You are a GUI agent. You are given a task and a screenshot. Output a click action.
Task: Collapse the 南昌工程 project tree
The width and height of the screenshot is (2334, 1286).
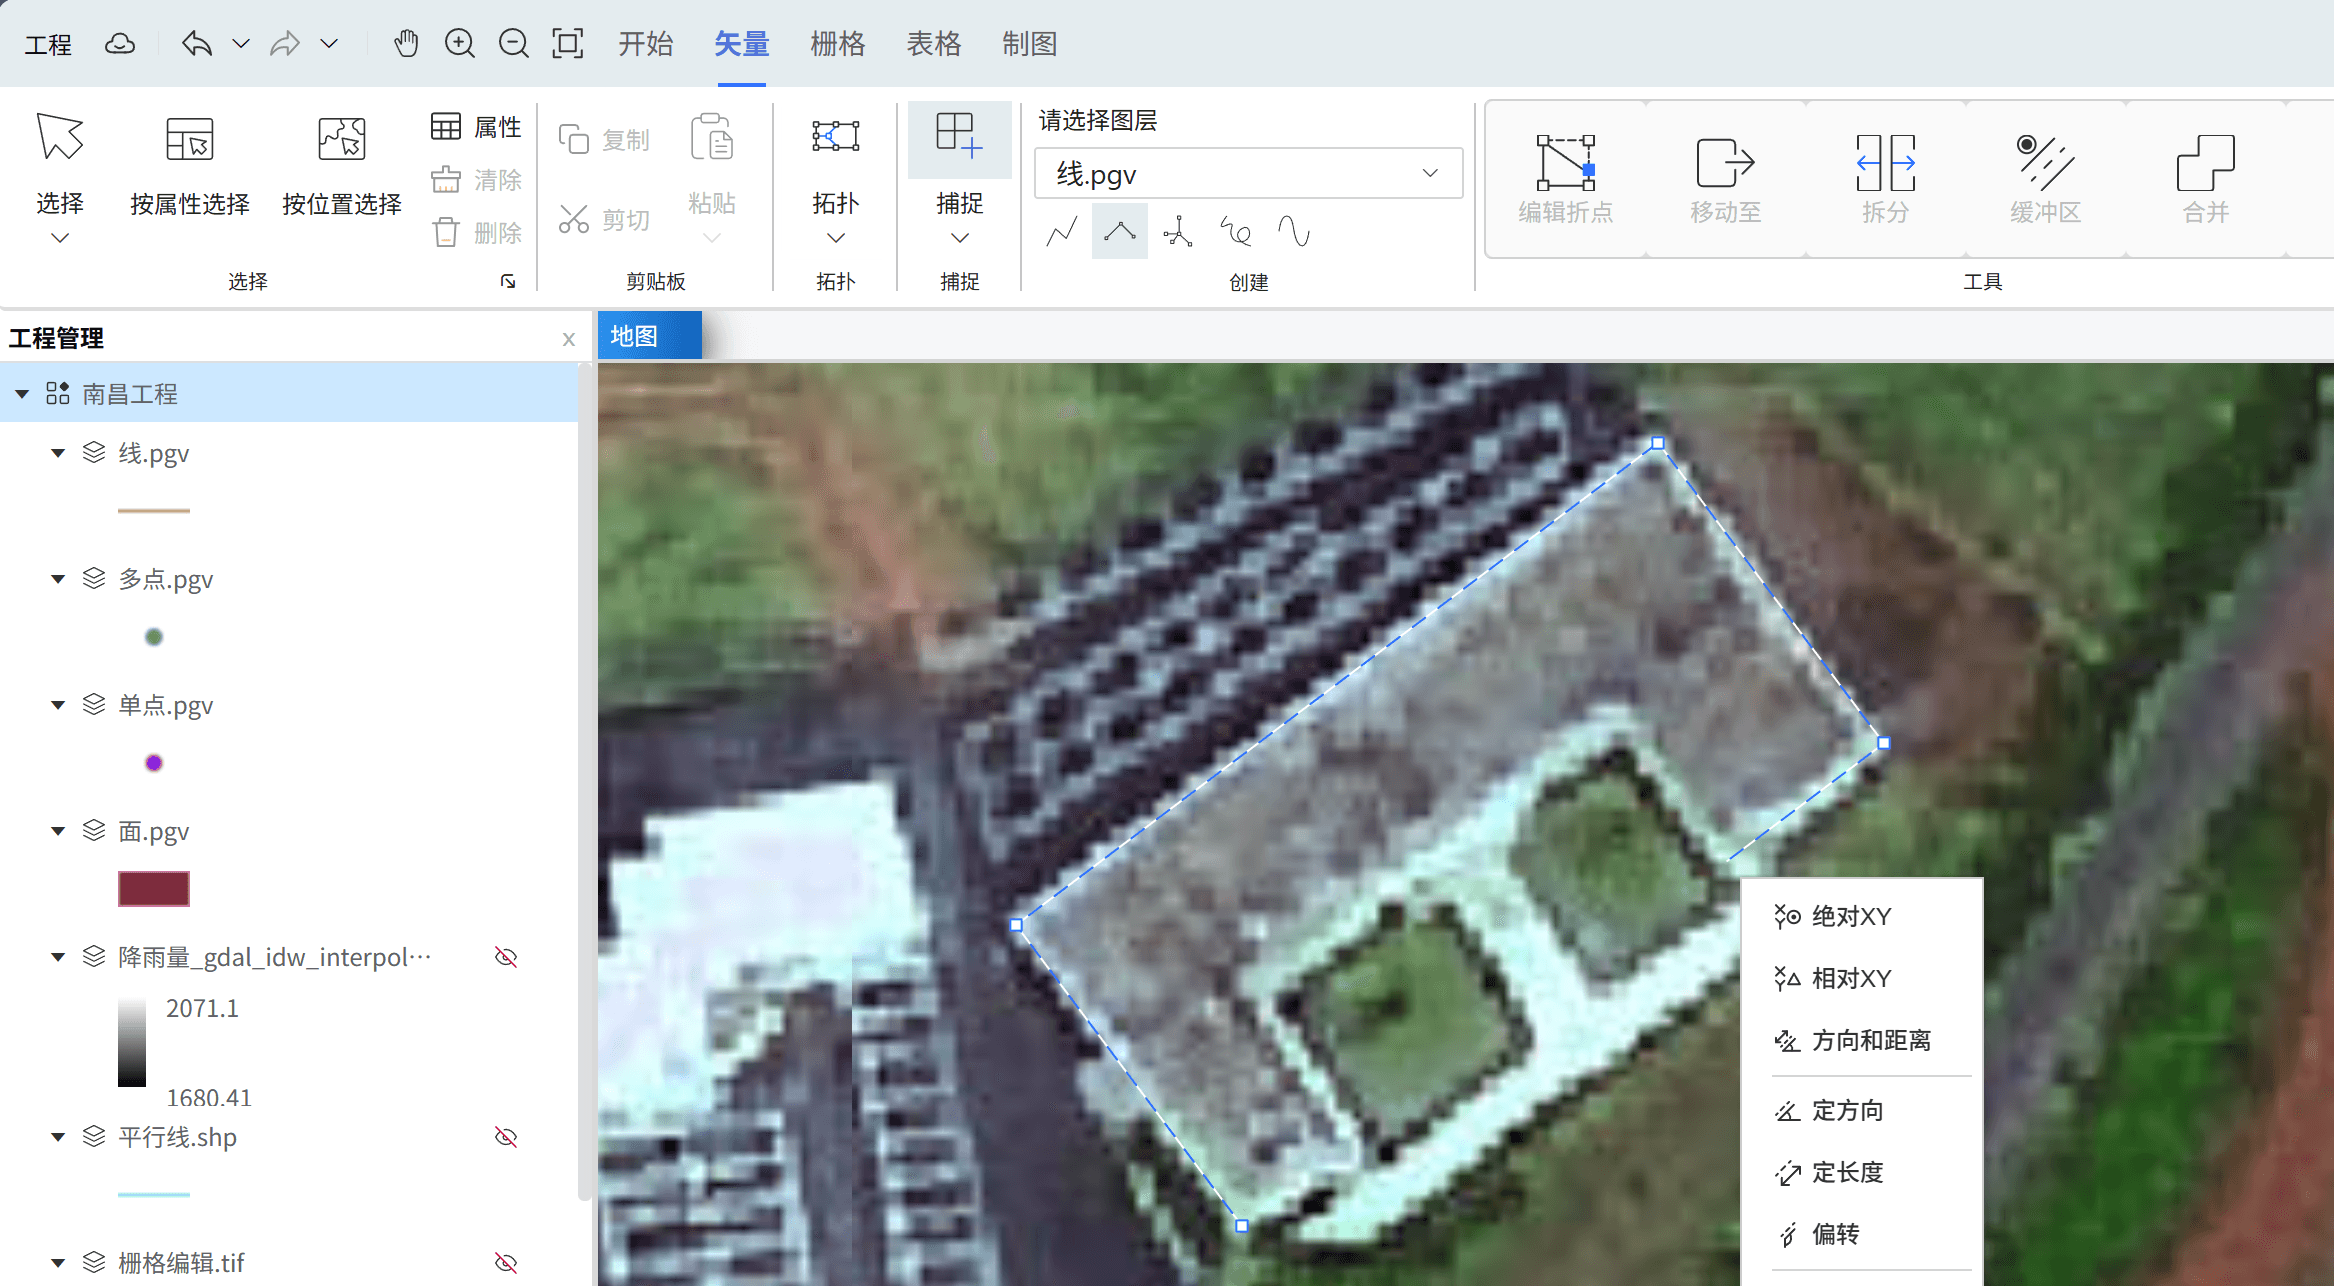click(22, 394)
